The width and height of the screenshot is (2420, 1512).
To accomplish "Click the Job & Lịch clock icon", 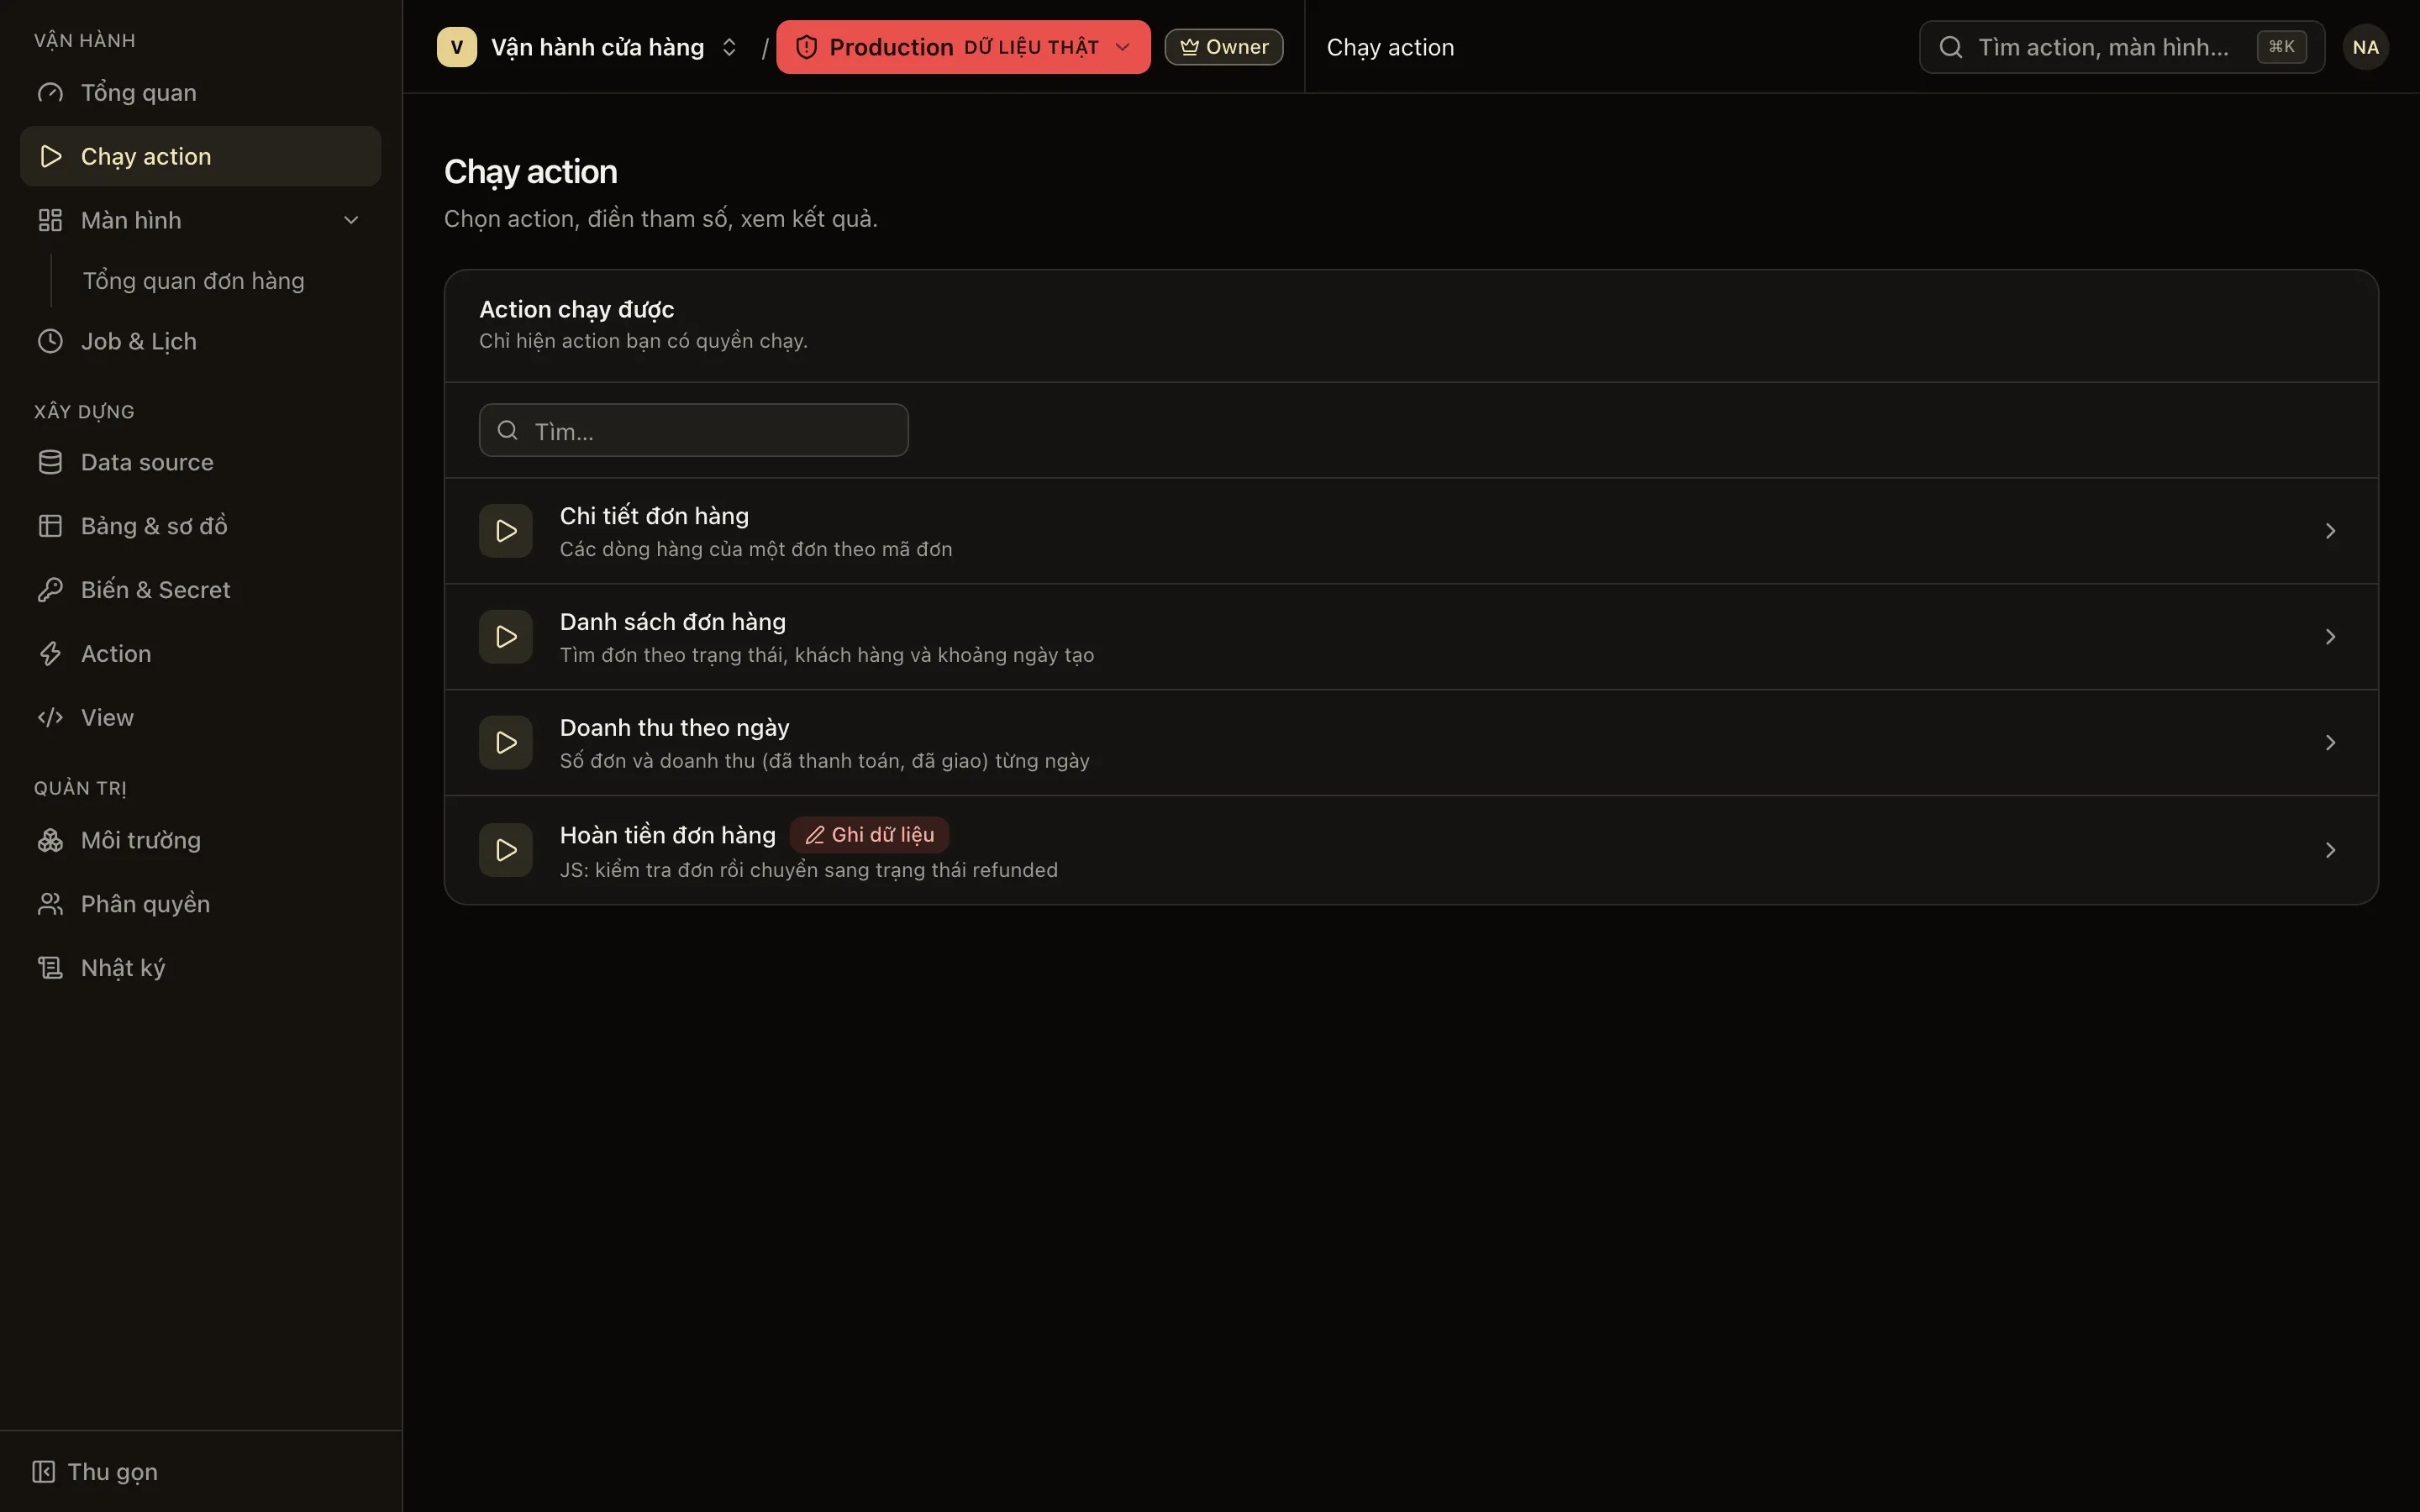I will 50,341.
